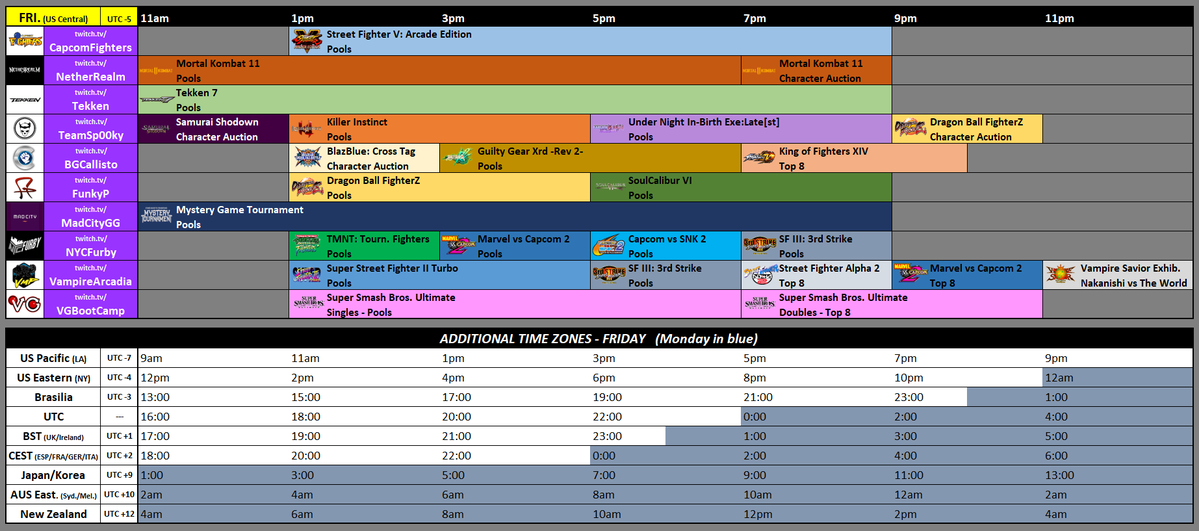Screen dimensions: 1199x531
Task: Click the BlazBlue Cross Tag logo
Action: point(307,158)
